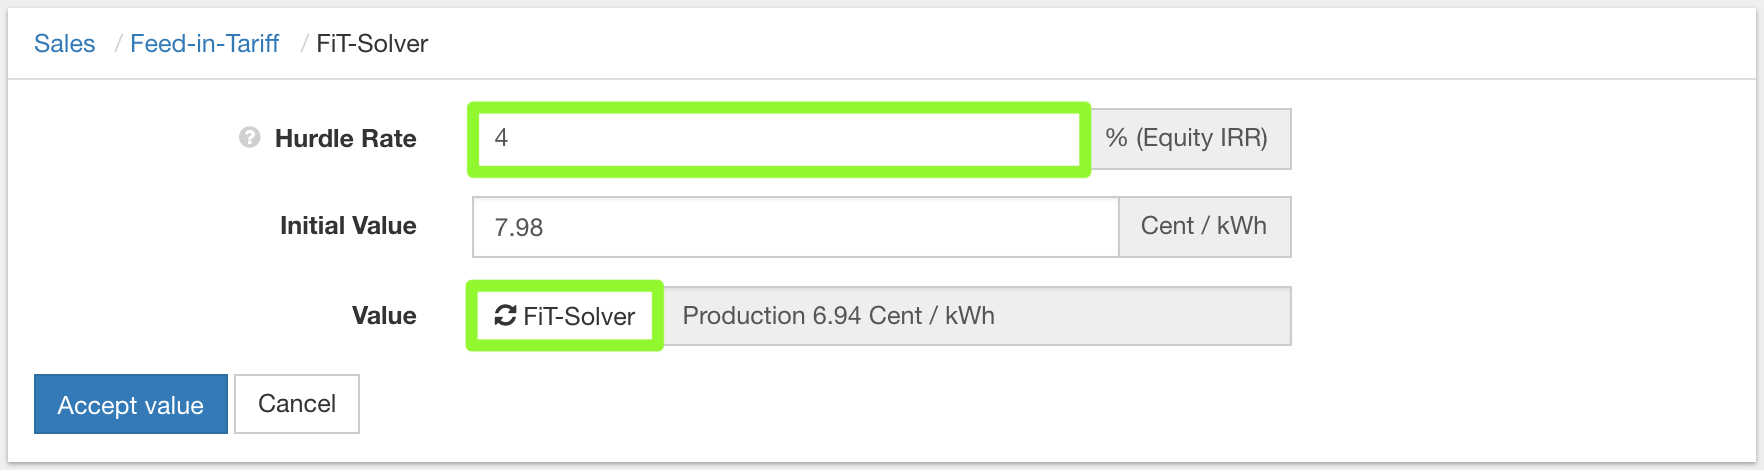The width and height of the screenshot is (1764, 470).
Task: Click the "Cent / kWh" unit addon
Action: 1204,227
